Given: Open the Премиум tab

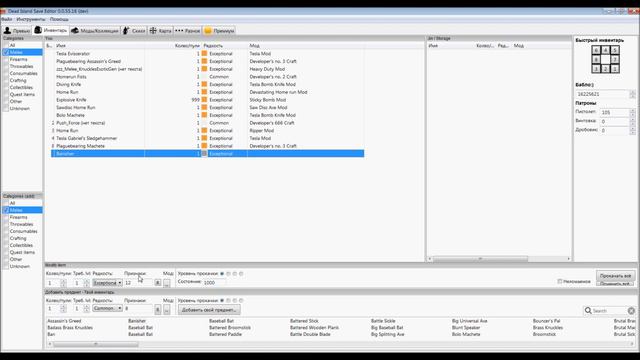Looking at the screenshot, I should 220,31.
